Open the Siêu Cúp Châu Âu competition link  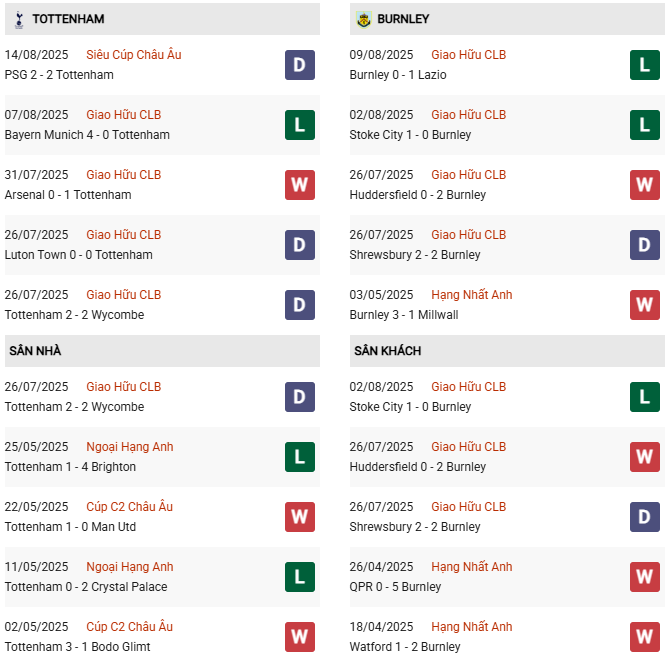click(x=134, y=55)
